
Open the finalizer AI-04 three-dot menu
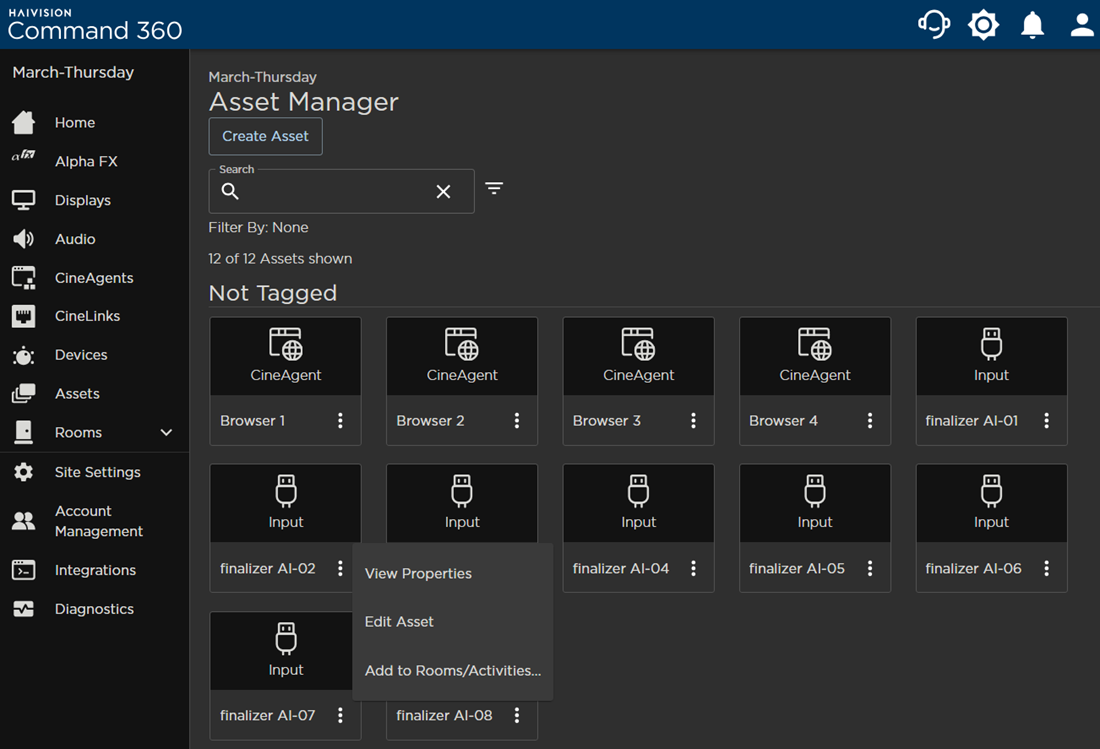pos(693,568)
